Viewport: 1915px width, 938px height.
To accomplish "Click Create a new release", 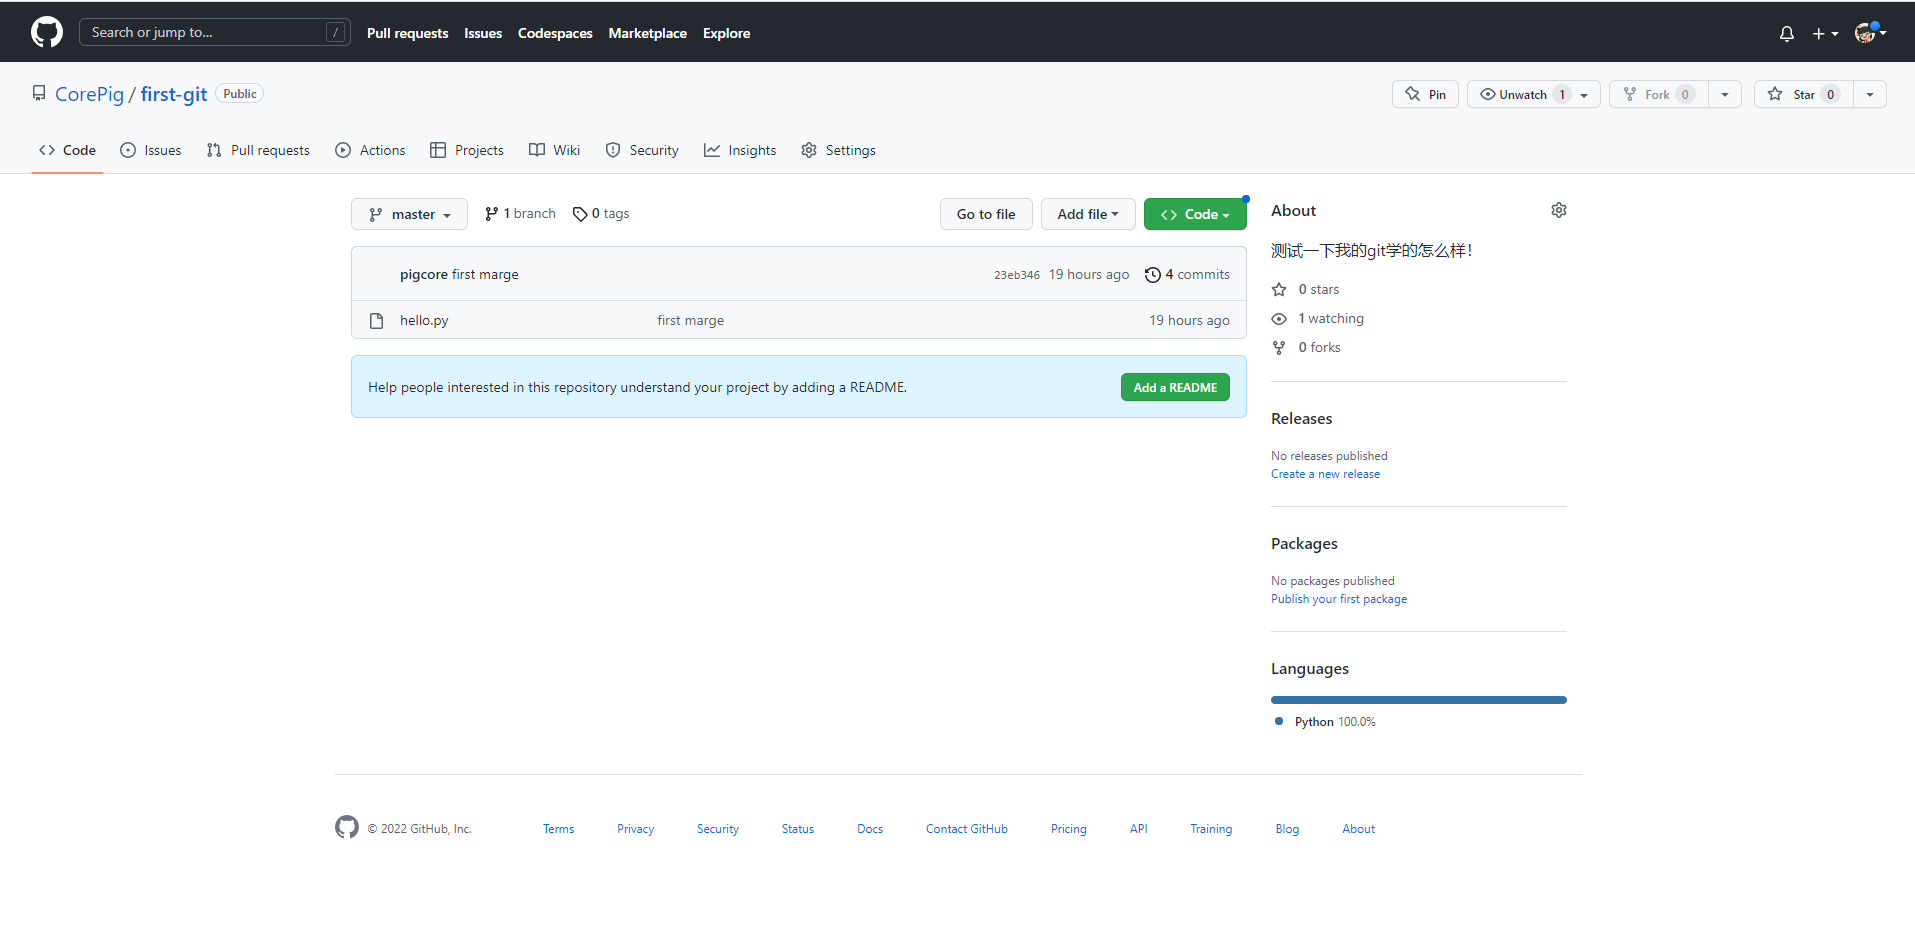I will [1325, 474].
